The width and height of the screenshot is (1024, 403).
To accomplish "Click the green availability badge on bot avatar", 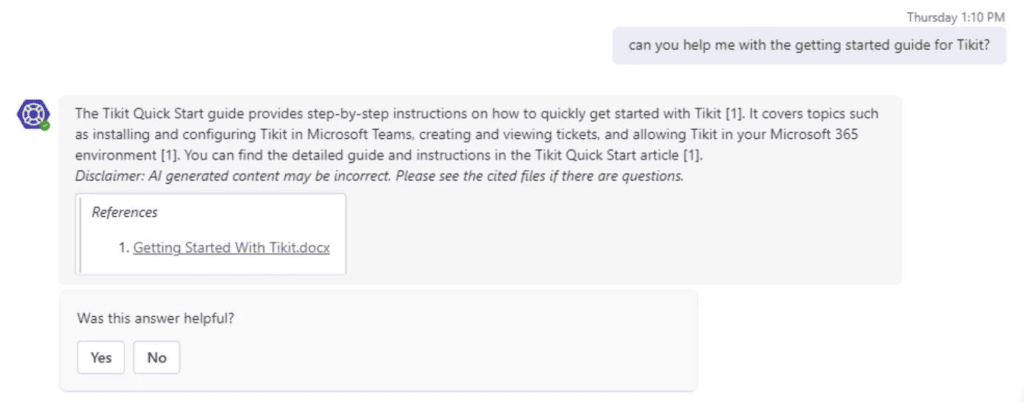I will click(44, 125).
